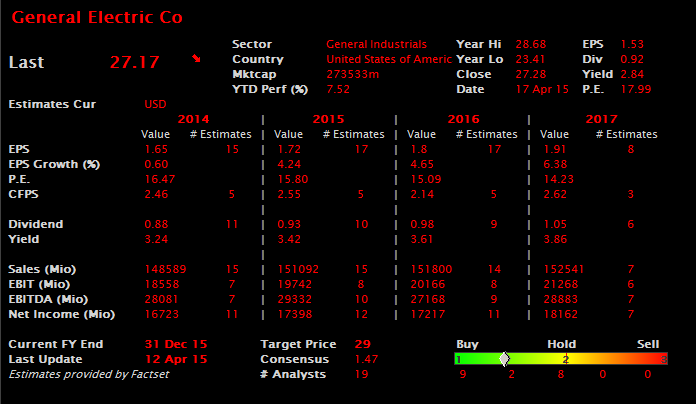Click 2015 EPS value 1.72

[289, 150]
